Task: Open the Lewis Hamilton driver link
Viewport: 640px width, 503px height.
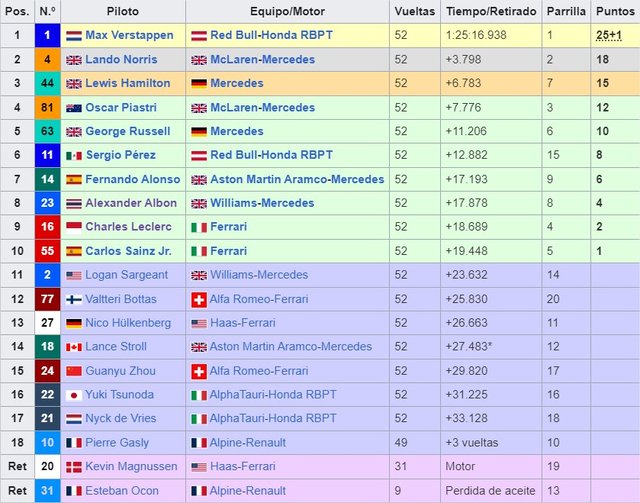Action: click(128, 83)
